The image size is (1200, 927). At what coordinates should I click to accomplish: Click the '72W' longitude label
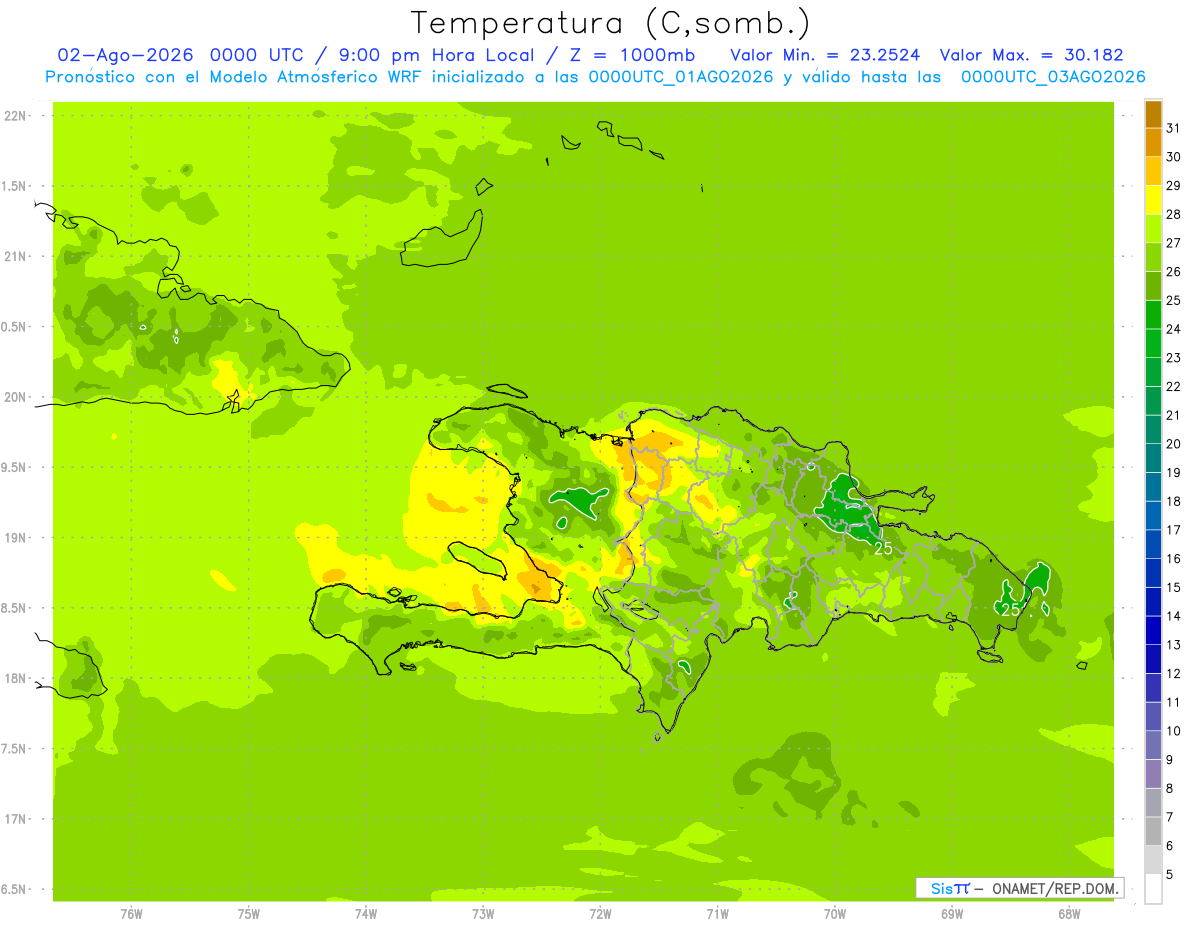pos(600,913)
